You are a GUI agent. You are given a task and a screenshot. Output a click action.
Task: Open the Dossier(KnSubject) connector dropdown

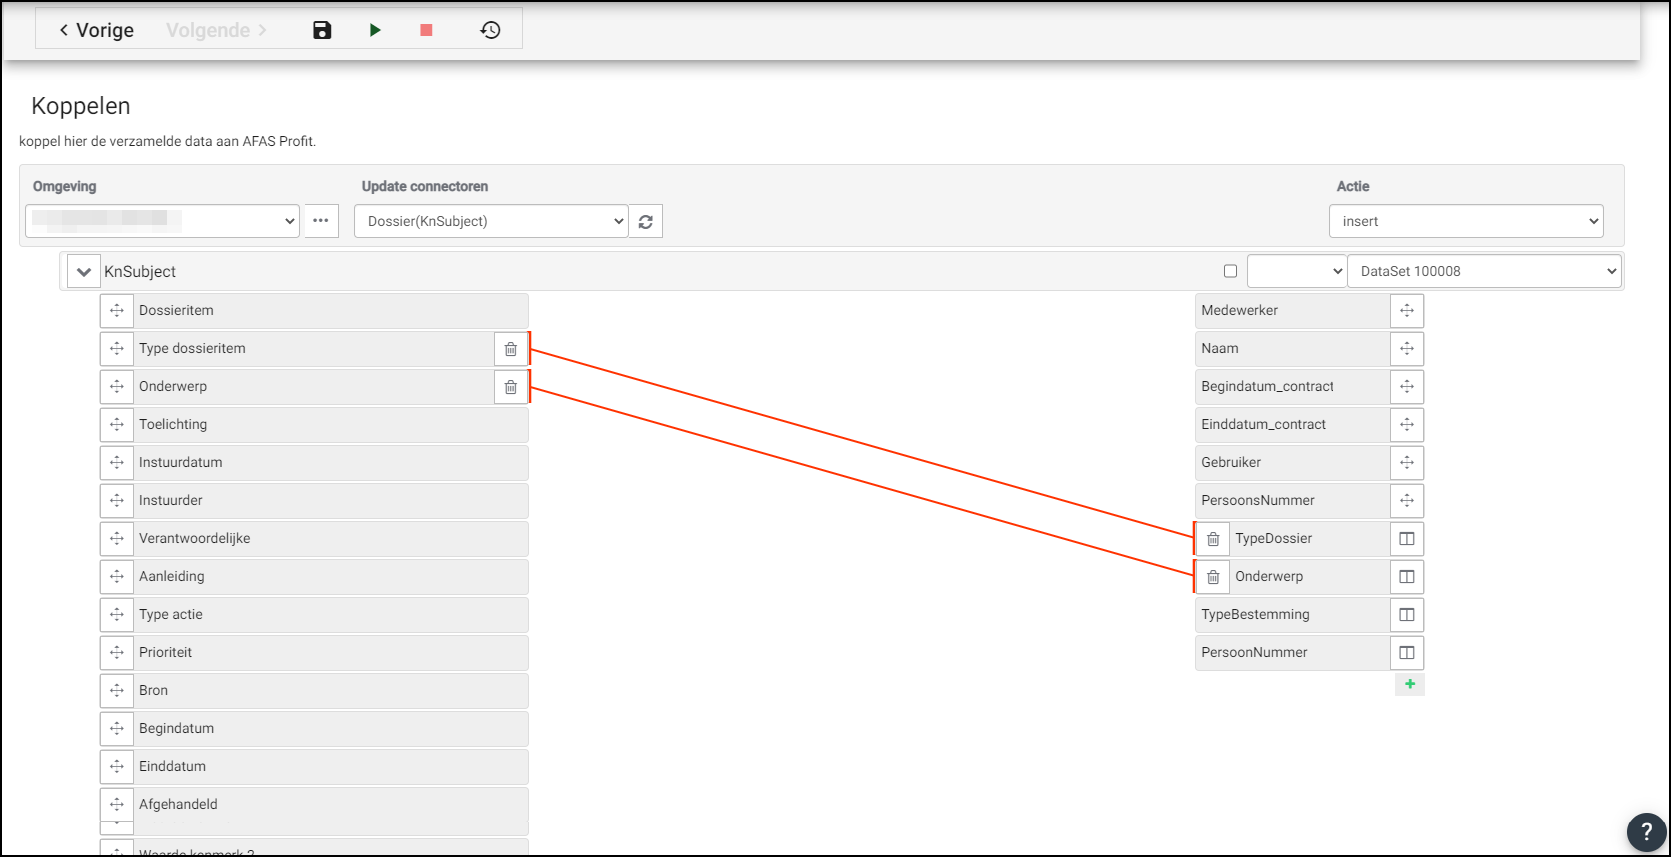point(491,221)
